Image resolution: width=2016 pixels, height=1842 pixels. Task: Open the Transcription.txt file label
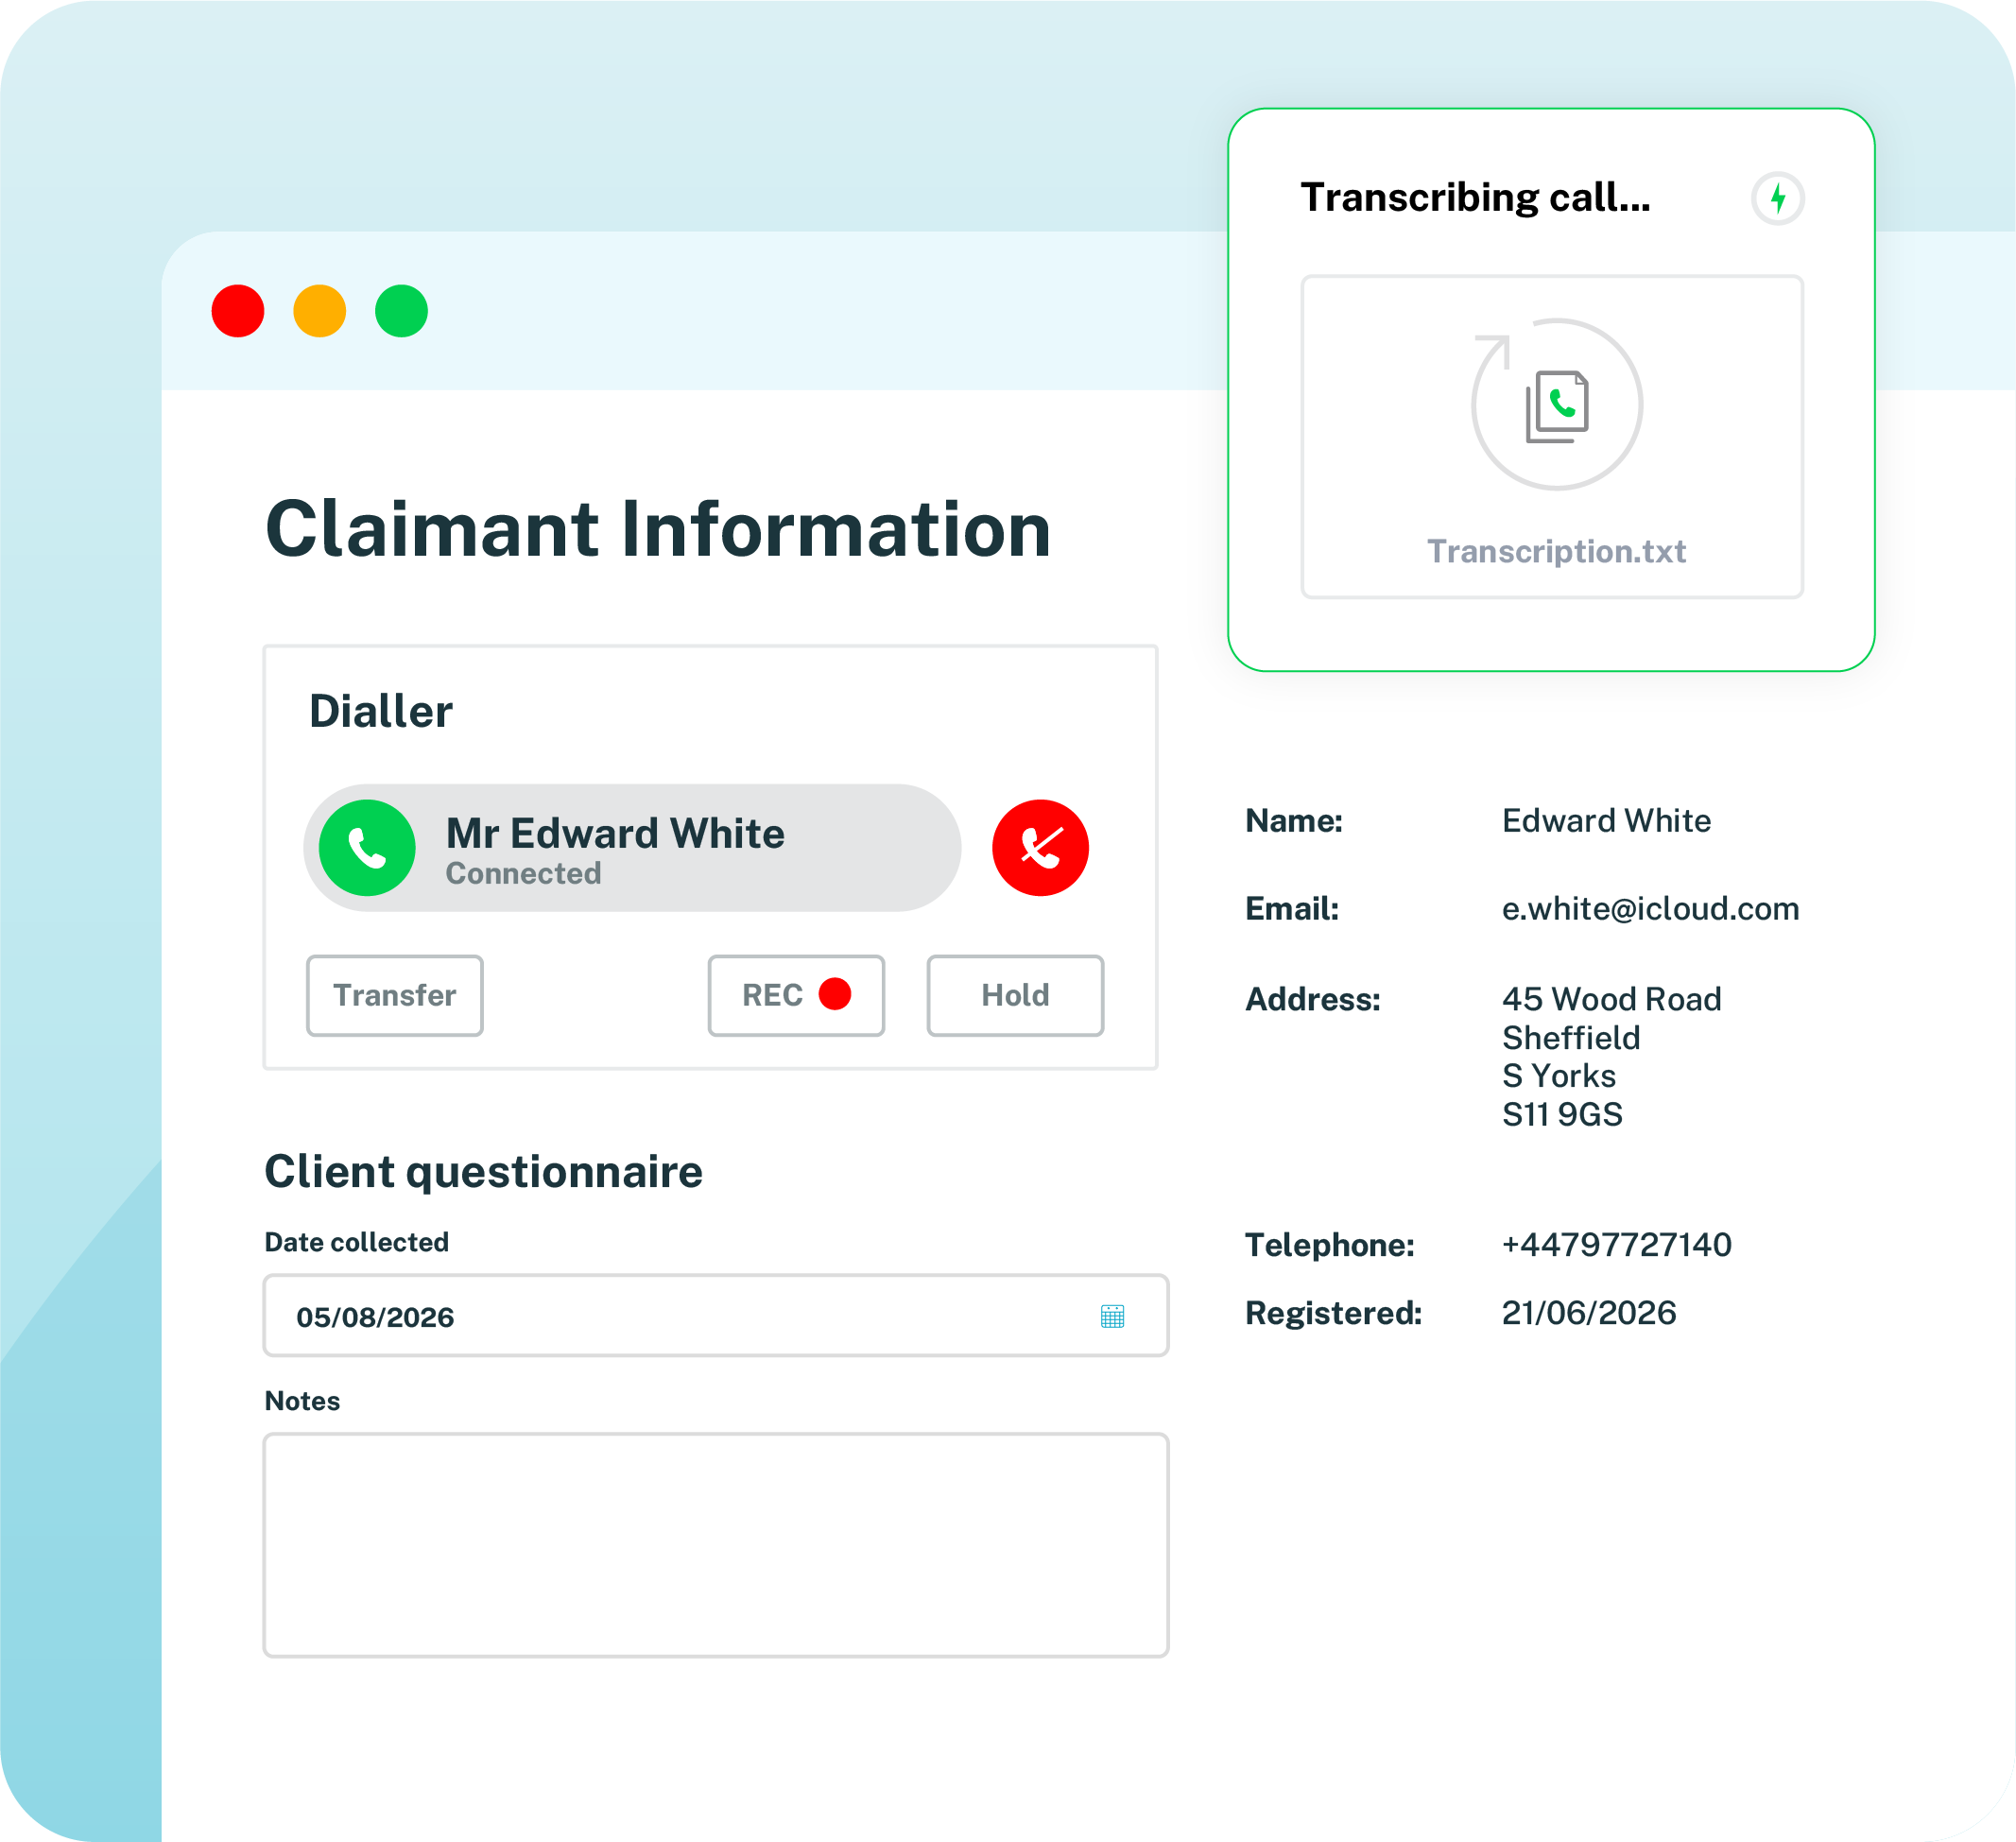(x=1556, y=552)
